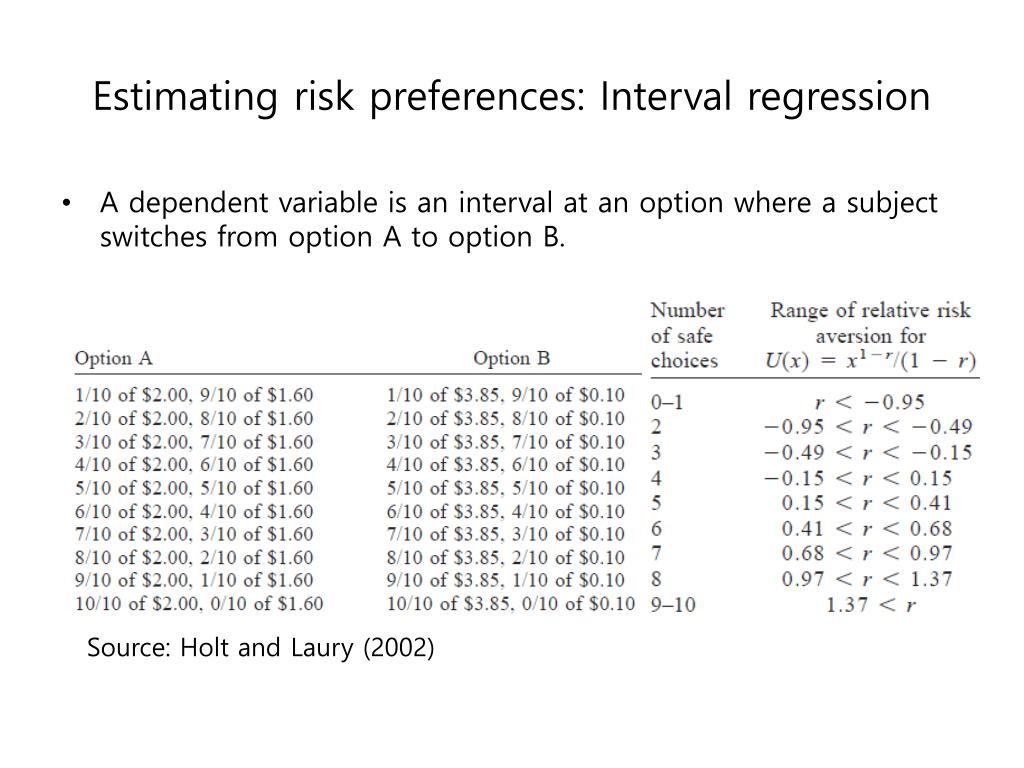
Task: Click the bullet point about dependent variable
Action: [519, 219]
